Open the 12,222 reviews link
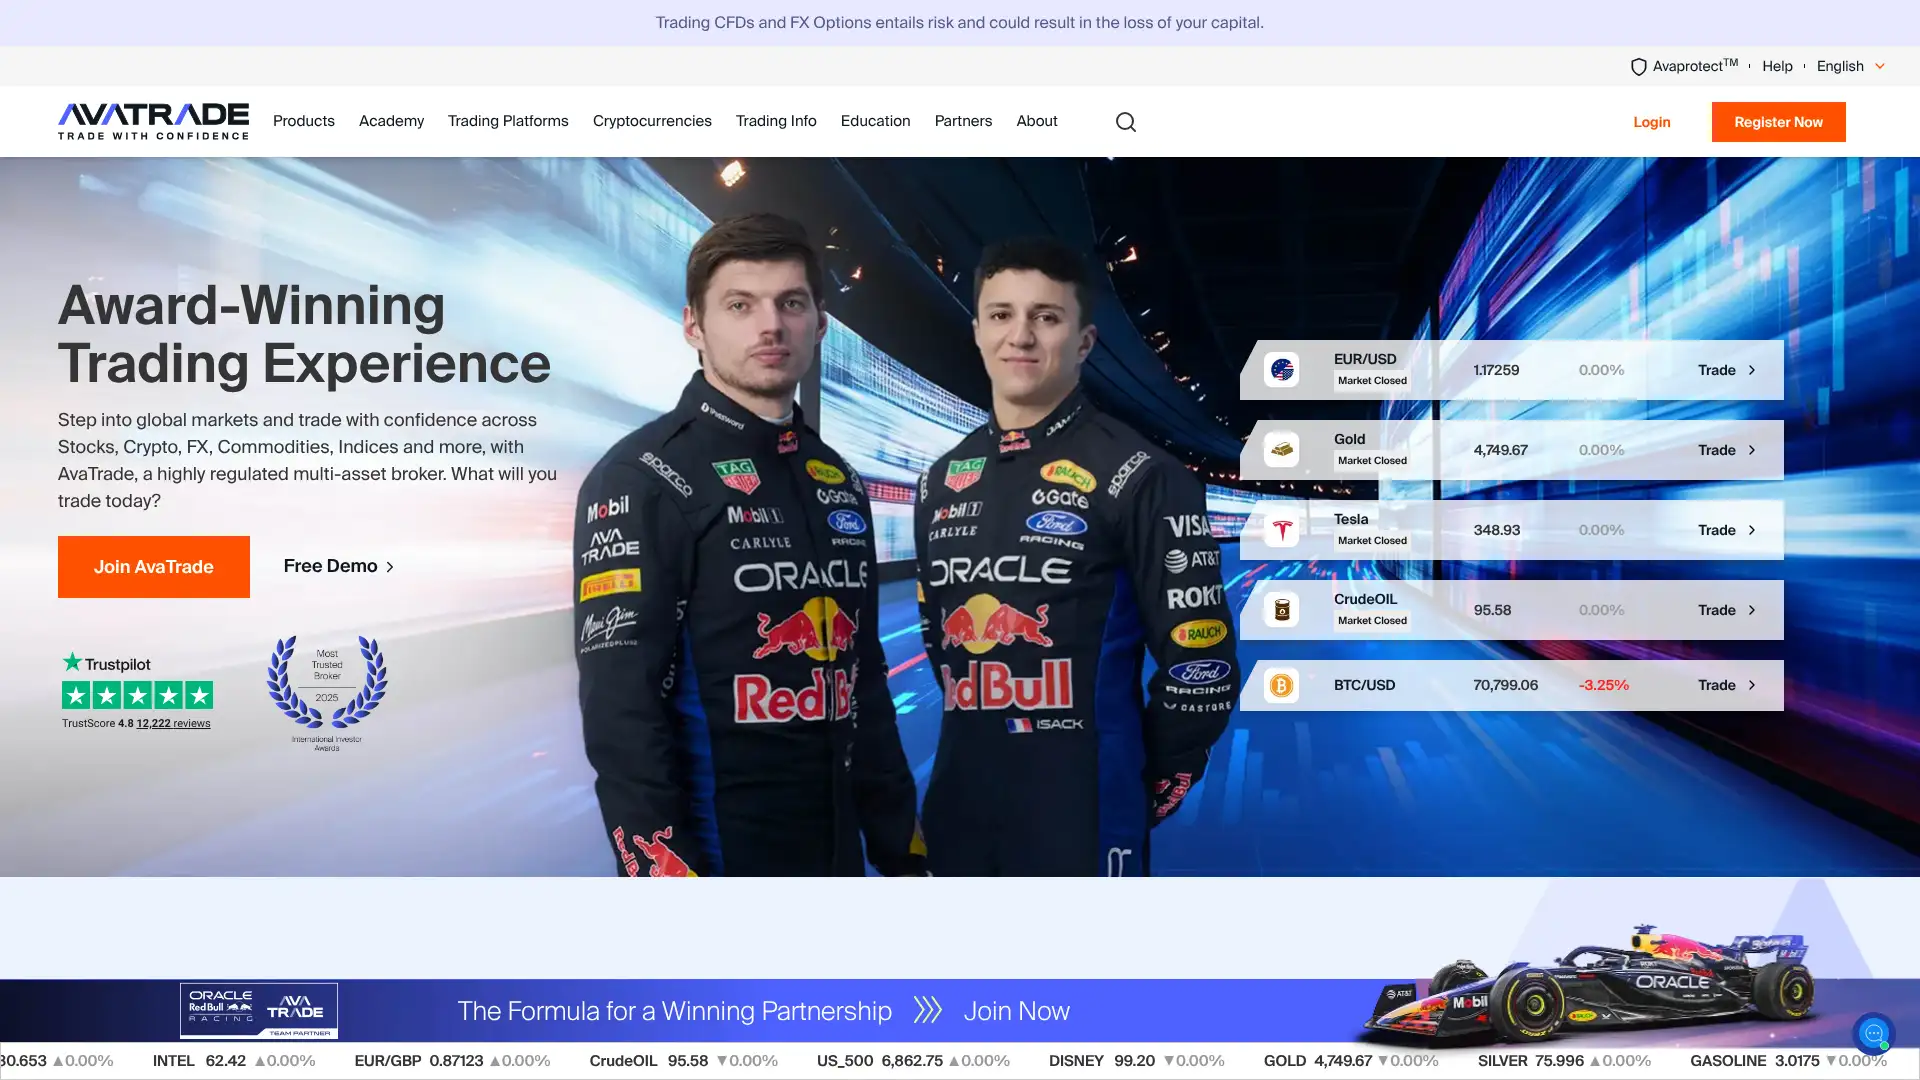 [173, 723]
